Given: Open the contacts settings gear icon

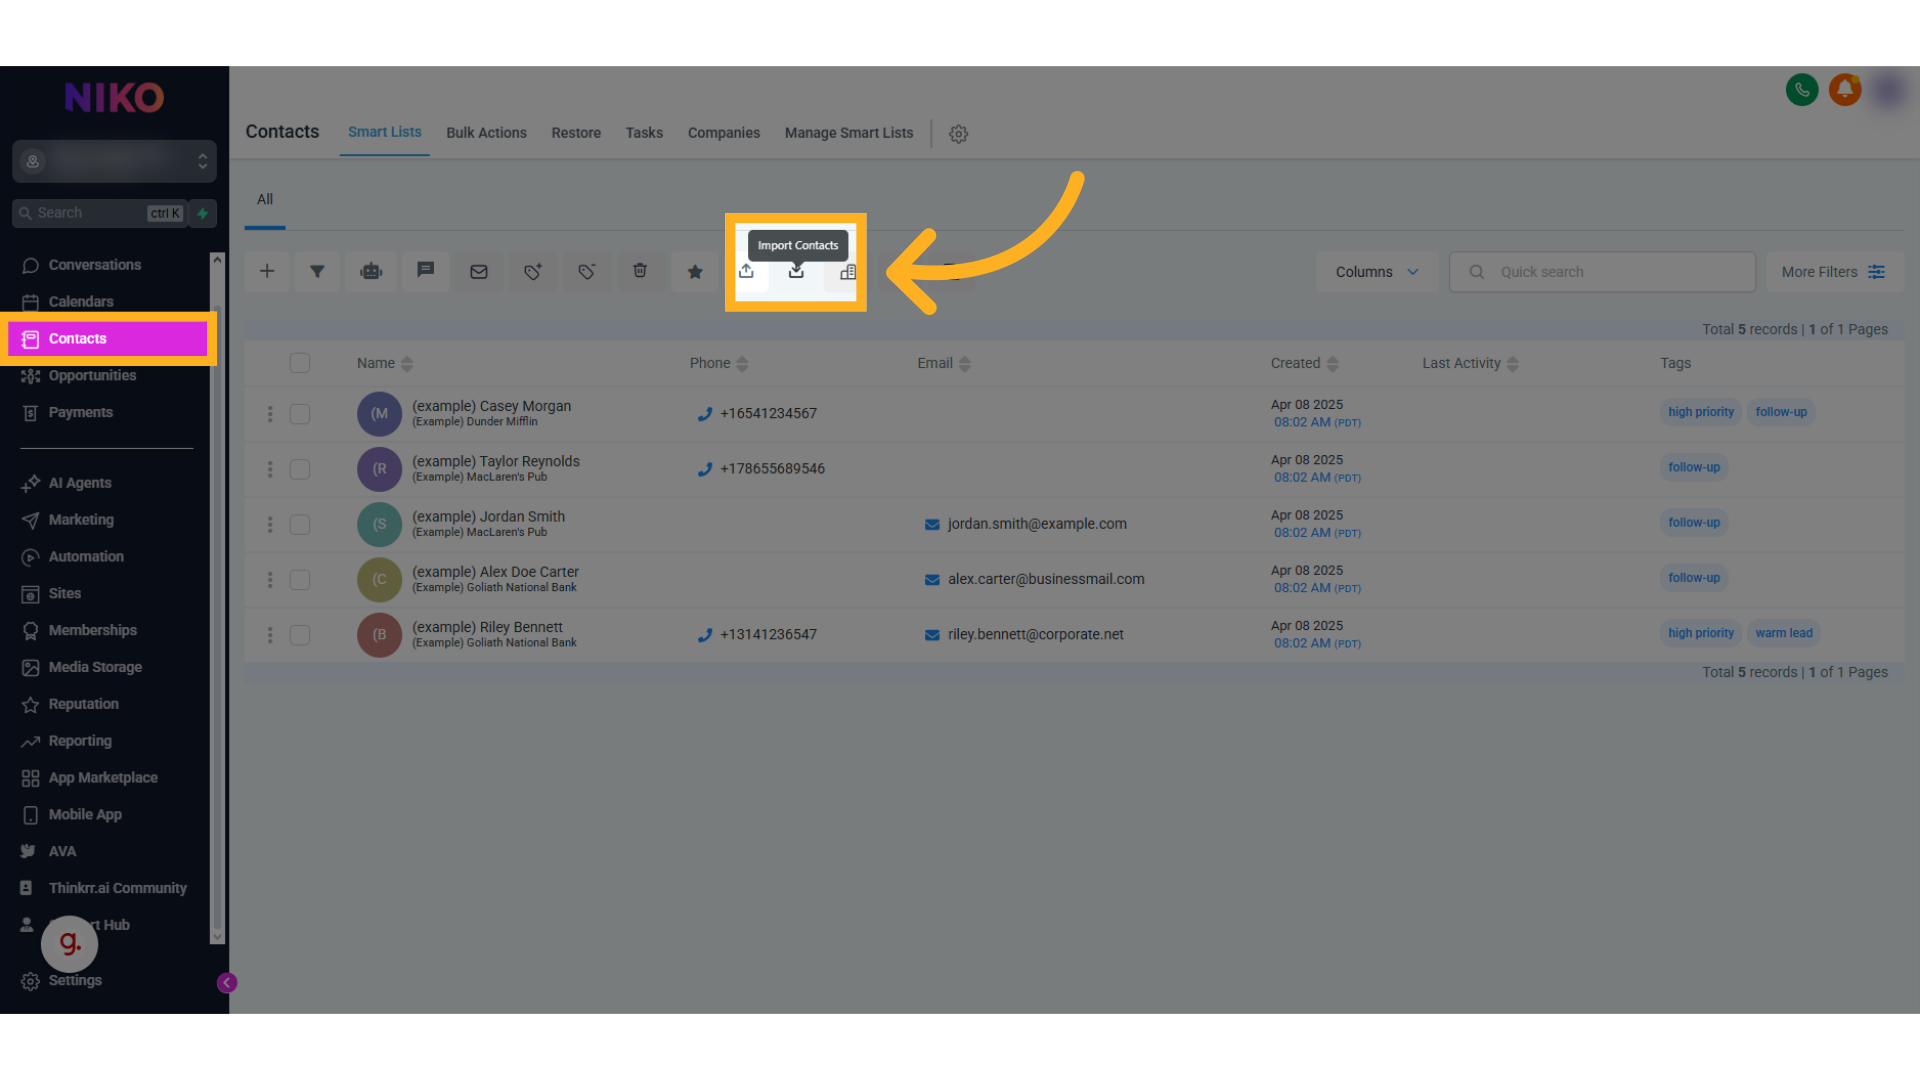Looking at the screenshot, I should (958, 134).
